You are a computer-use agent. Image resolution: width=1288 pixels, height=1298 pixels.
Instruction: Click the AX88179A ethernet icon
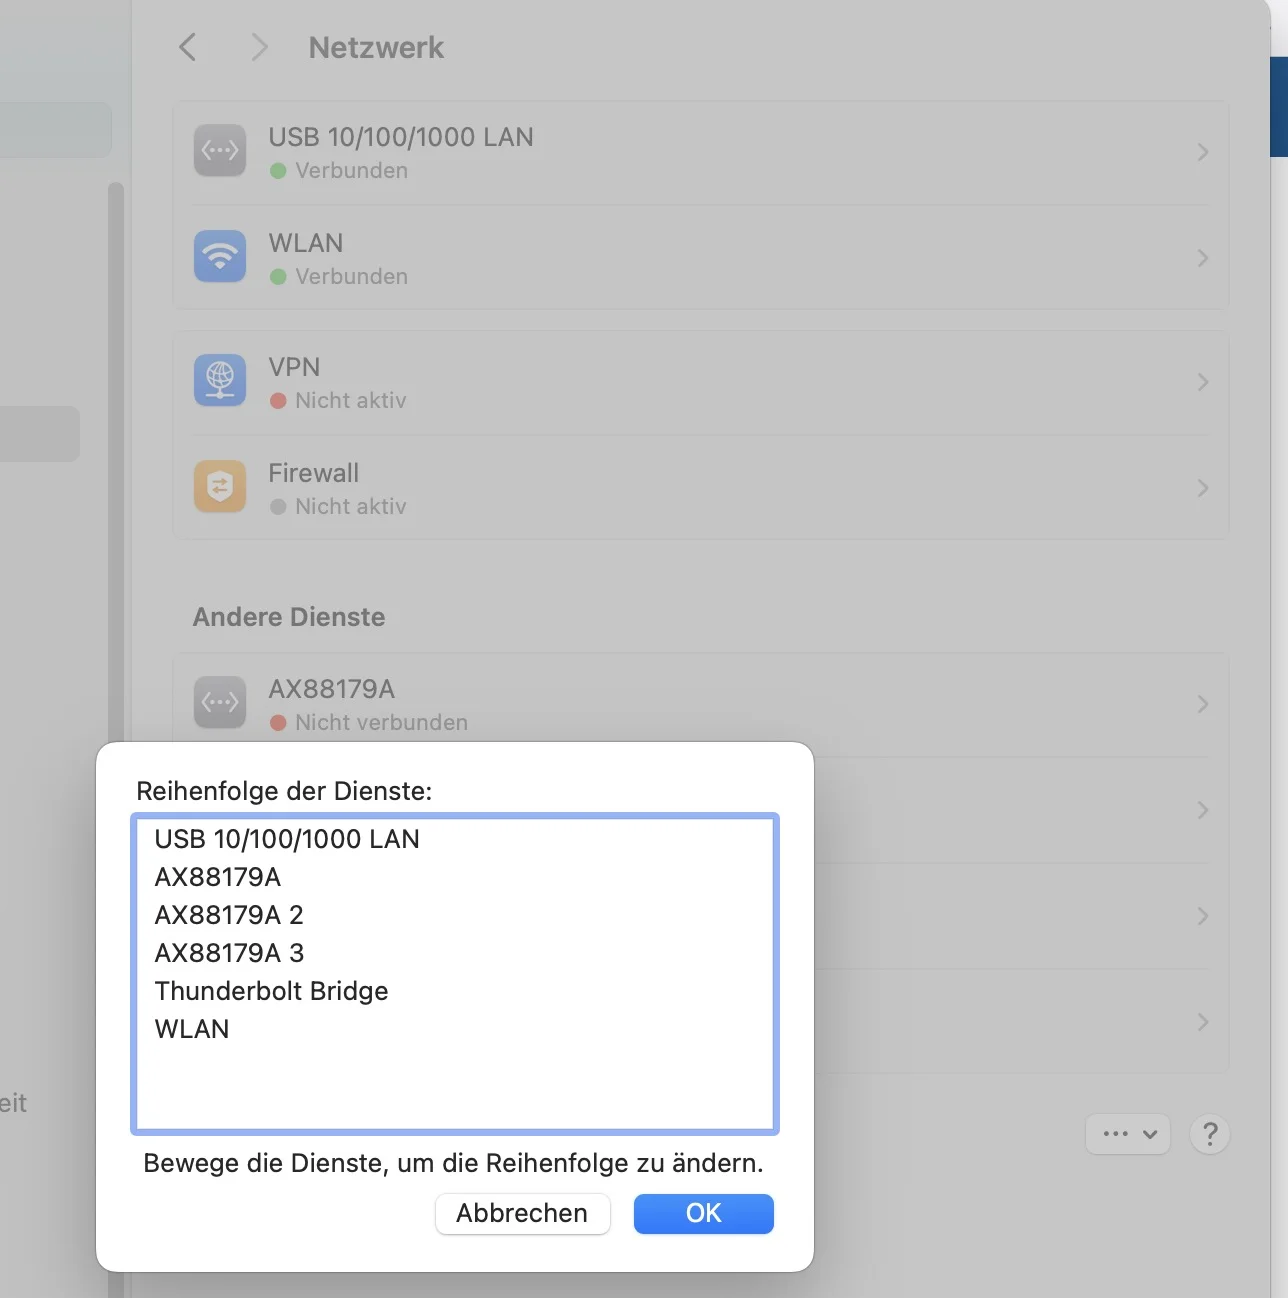(220, 703)
